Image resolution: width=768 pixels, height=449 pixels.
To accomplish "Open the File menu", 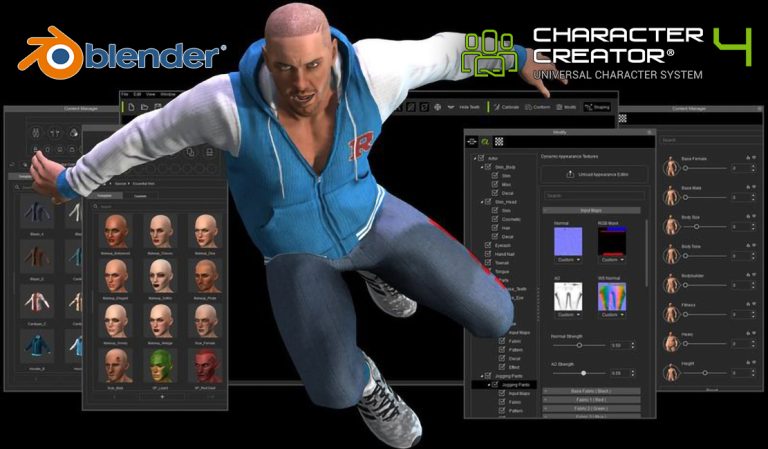I will click(x=125, y=94).
